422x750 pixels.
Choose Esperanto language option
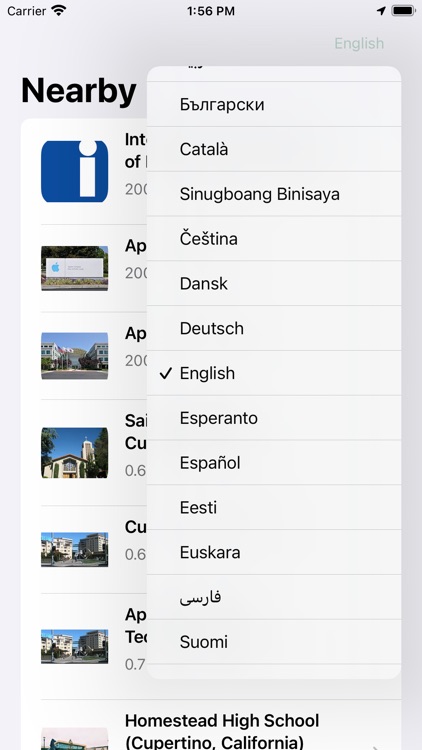point(274,418)
